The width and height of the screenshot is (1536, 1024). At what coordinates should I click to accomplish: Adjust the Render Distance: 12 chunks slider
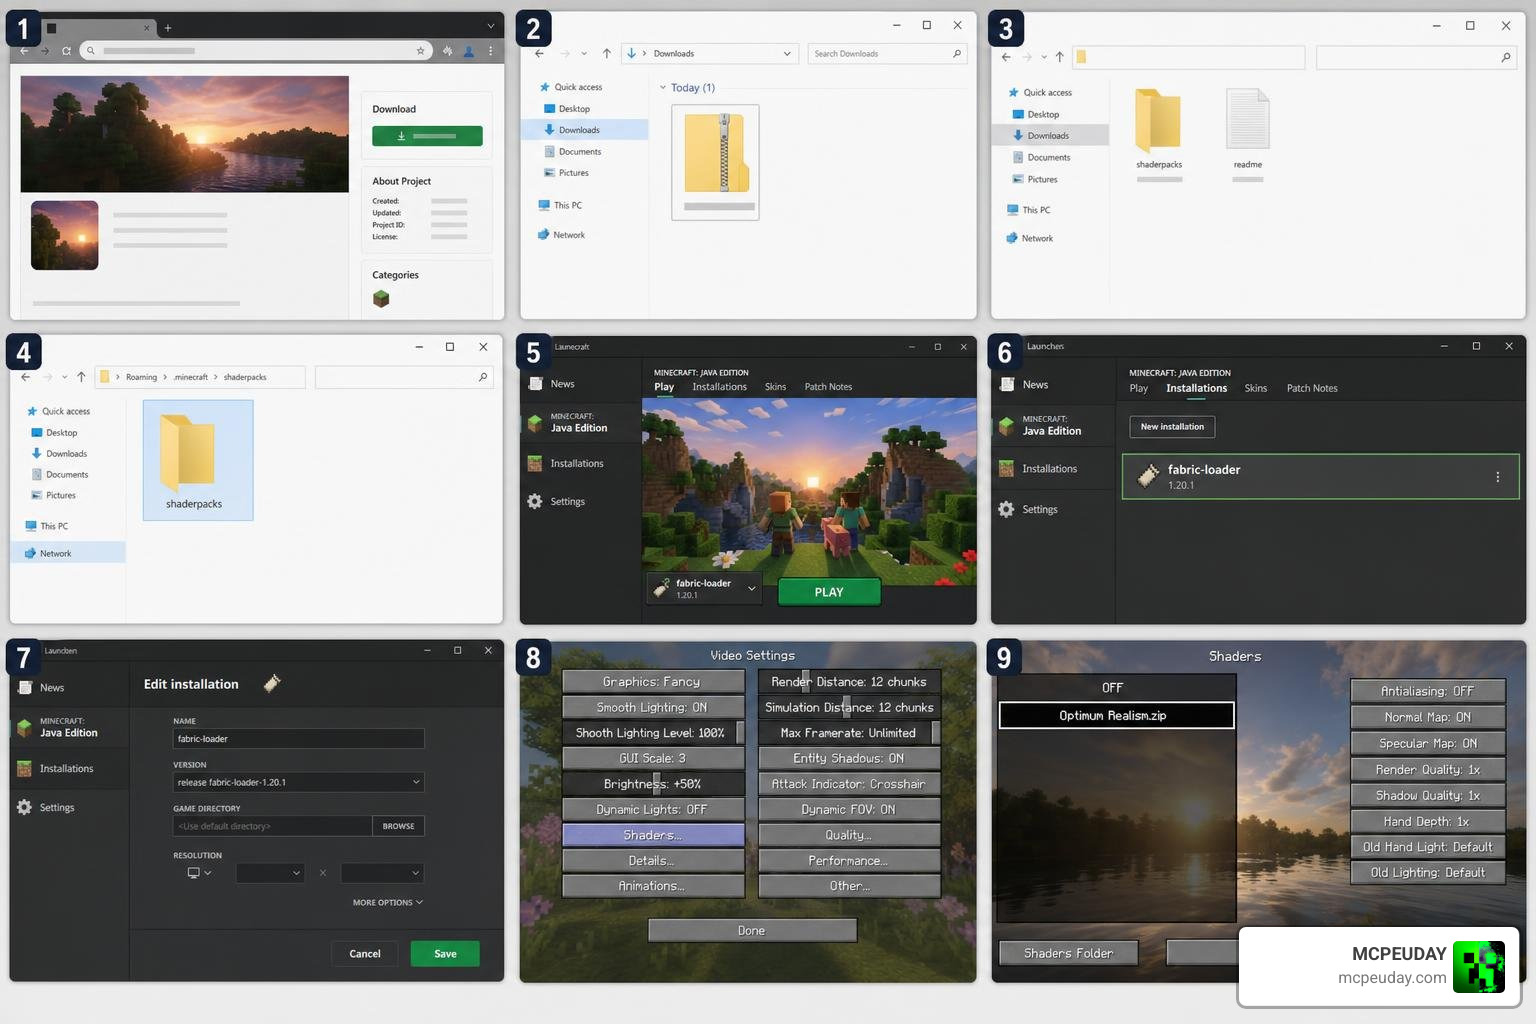tap(849, 681)
